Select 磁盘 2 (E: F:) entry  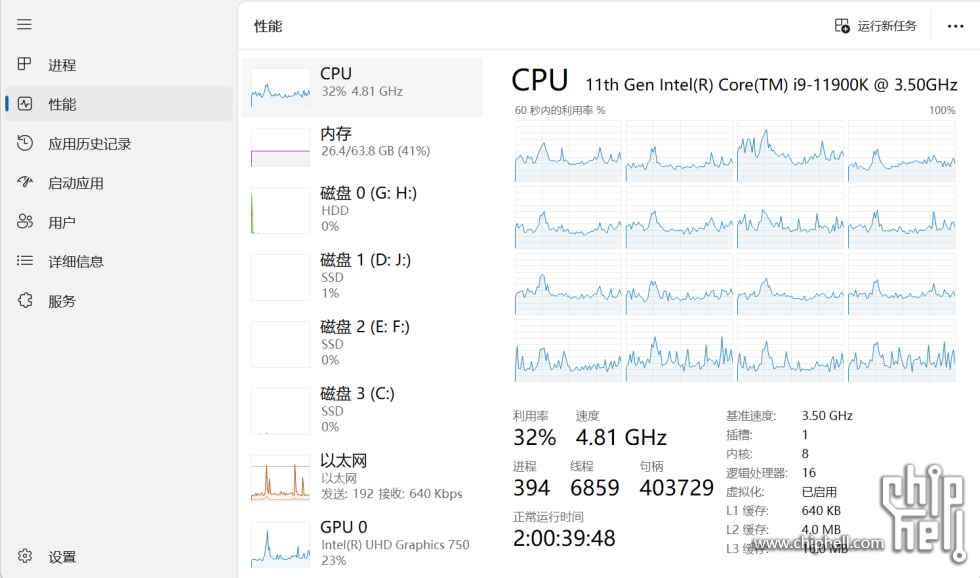362,344
